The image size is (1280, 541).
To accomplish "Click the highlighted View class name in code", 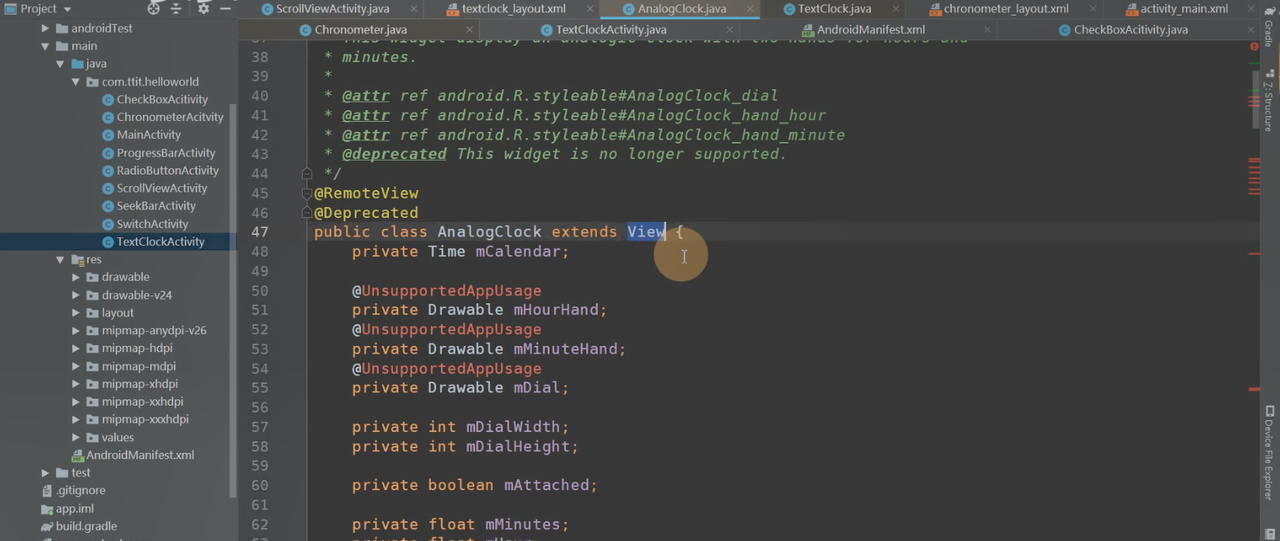I will coord(645,232).
